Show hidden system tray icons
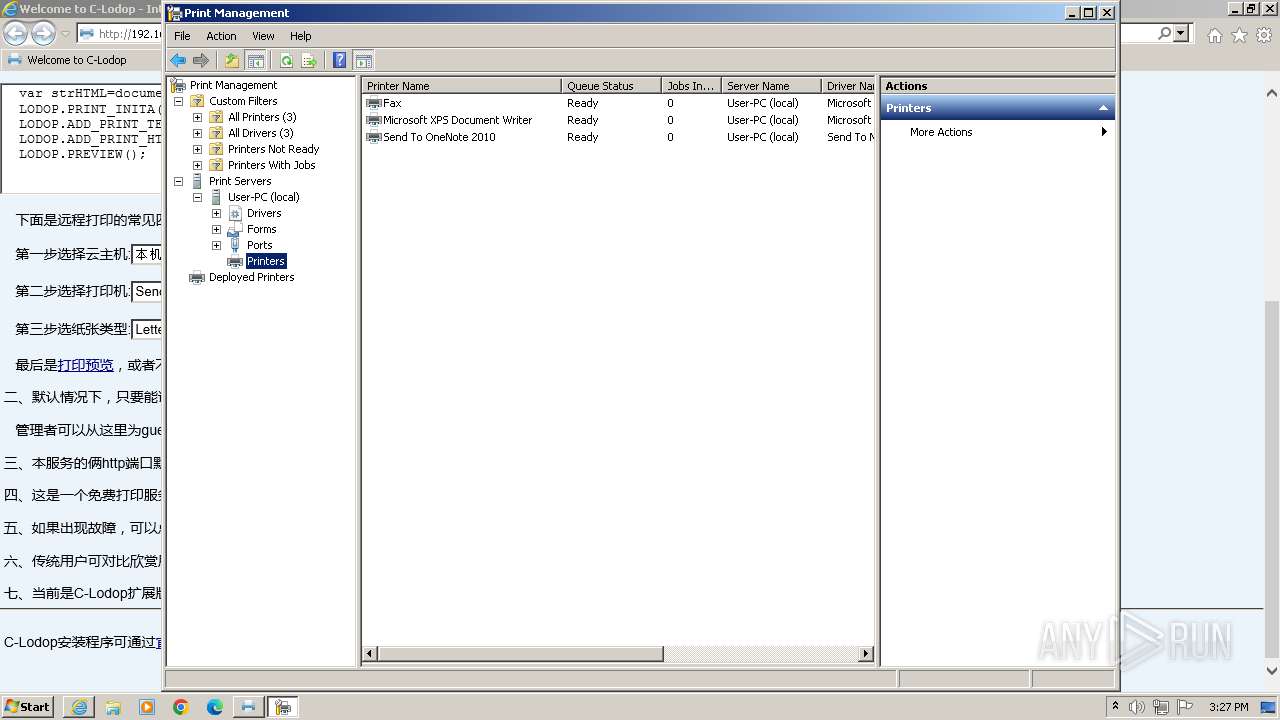The image size is (1280, 720). [1116, 707]
